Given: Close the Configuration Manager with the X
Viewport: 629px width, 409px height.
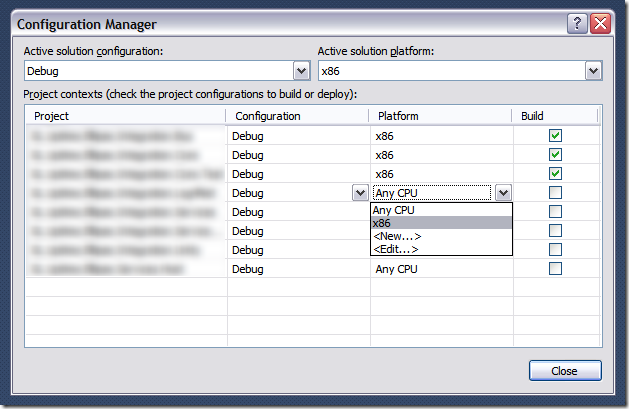Looking at the screenshot, I should 599,23.
